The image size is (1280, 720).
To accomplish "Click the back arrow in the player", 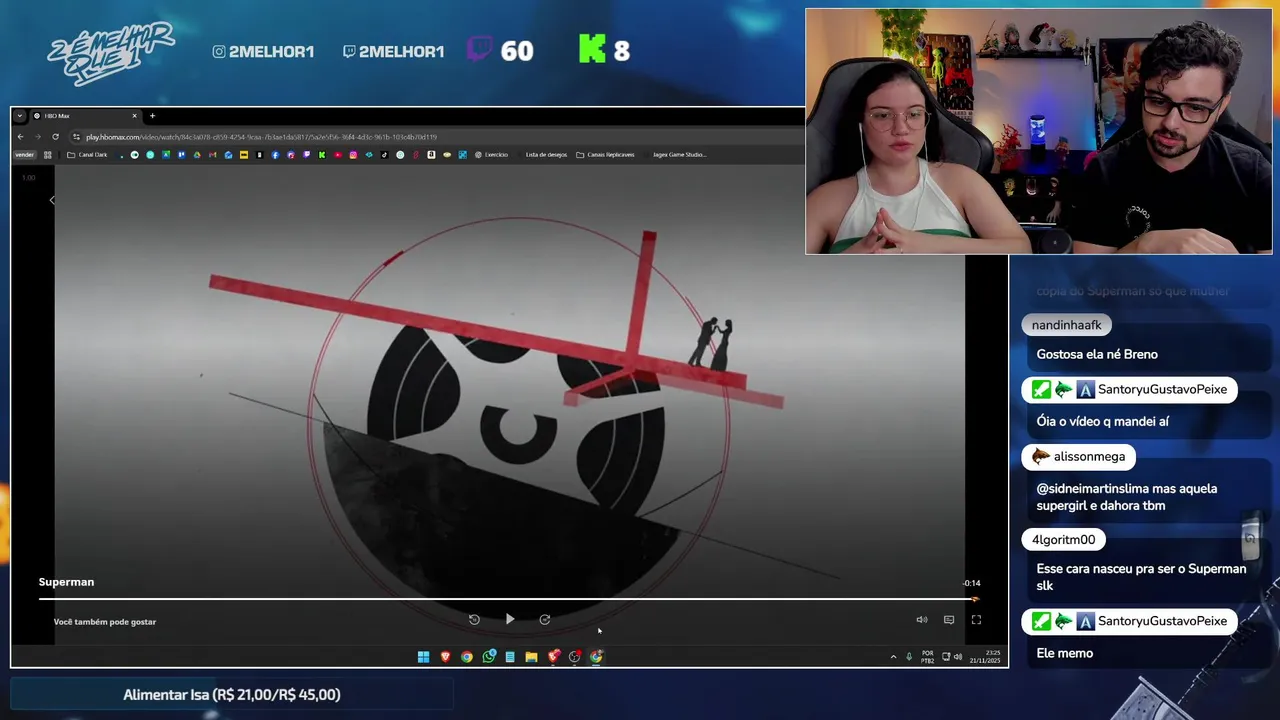I will coord(52,201).
